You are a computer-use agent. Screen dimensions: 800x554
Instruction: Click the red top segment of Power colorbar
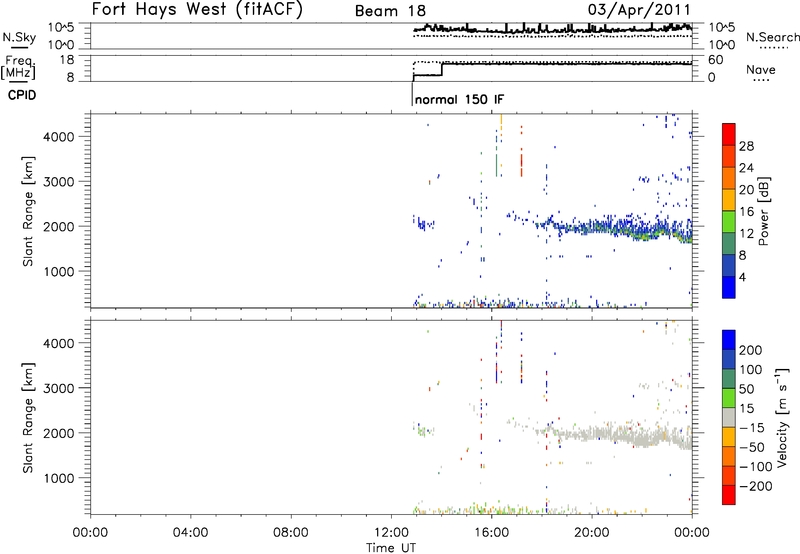coord(729,134)
